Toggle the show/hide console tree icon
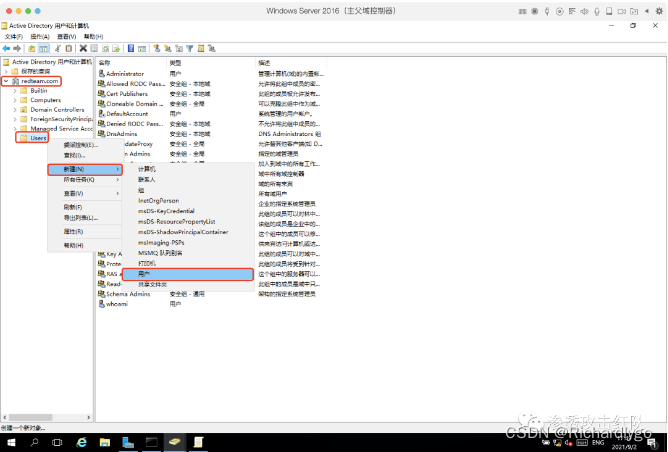 (43, 49)
